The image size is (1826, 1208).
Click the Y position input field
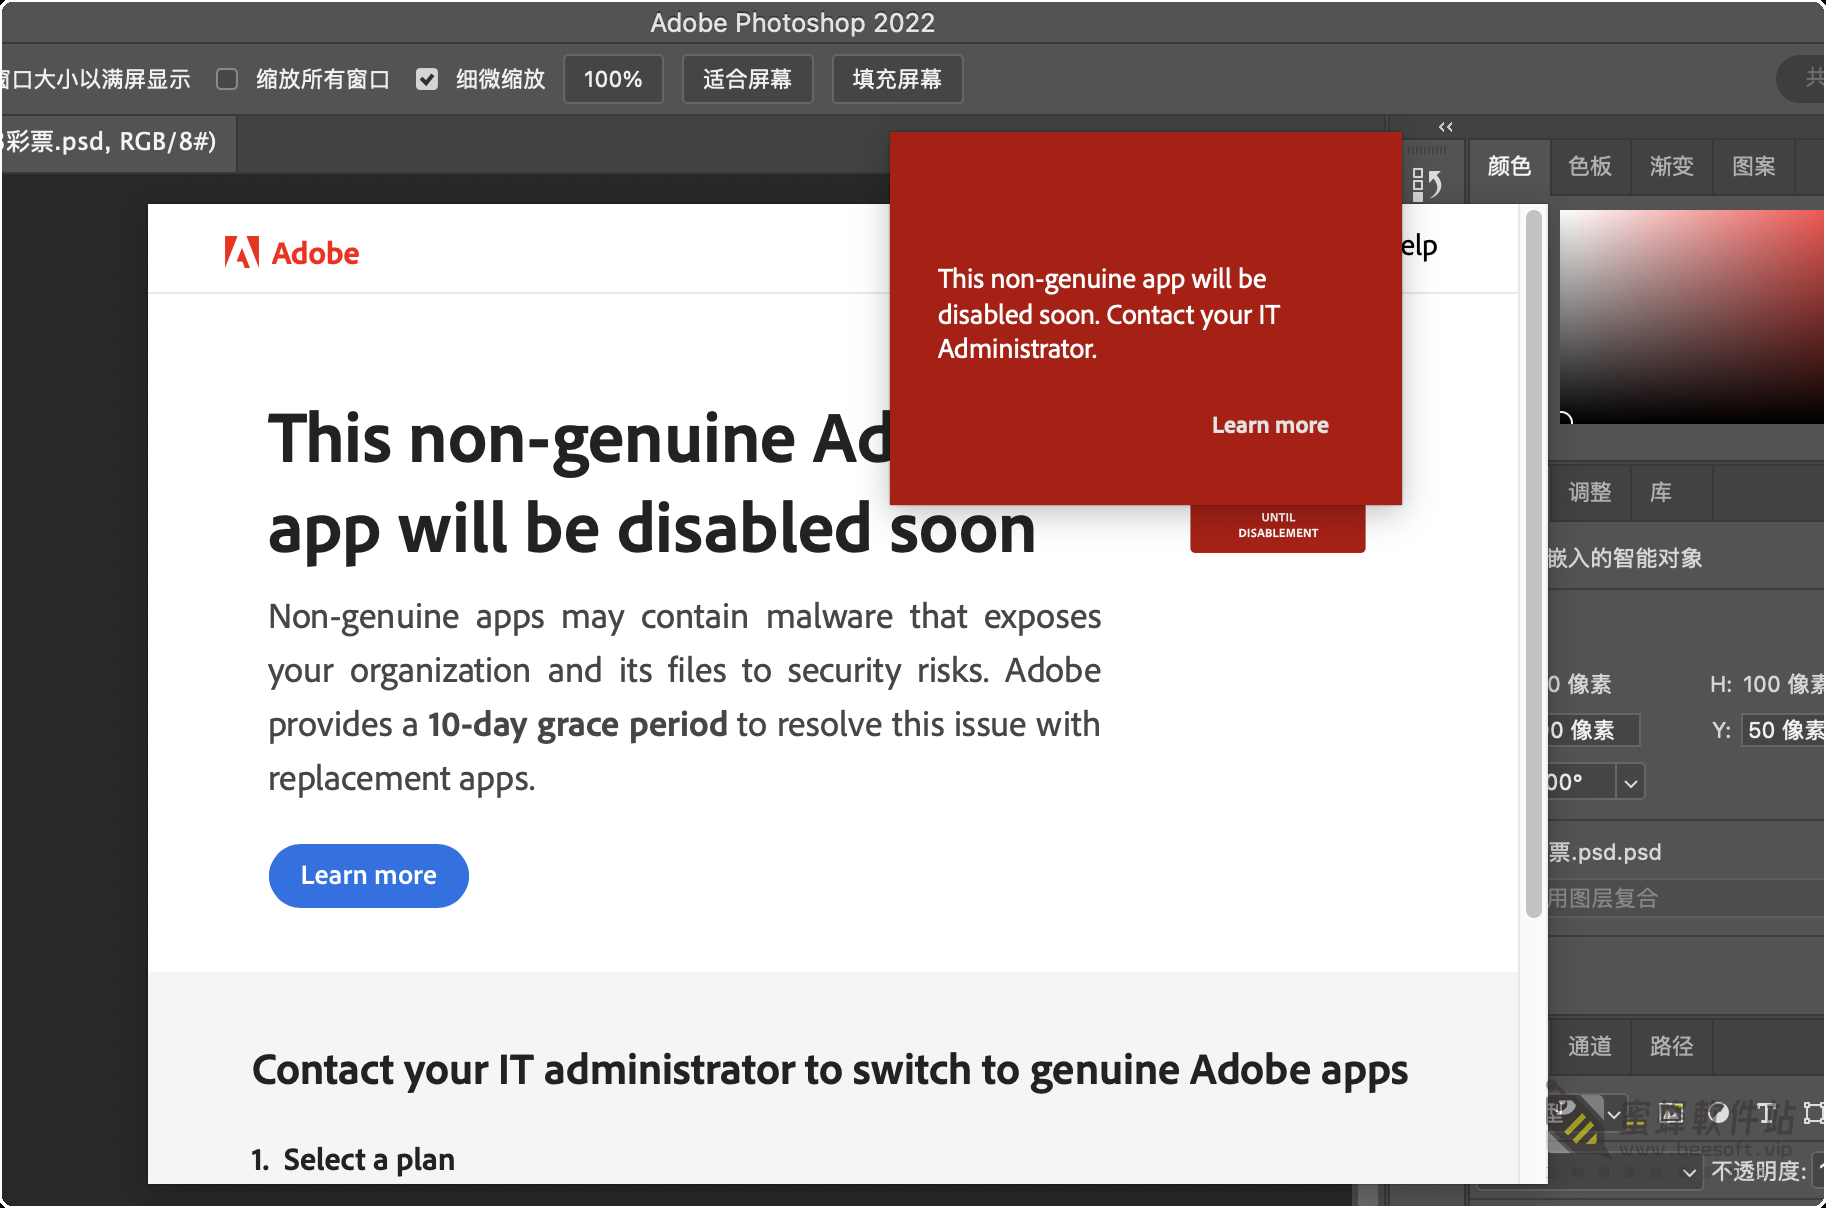pyautogui.click(x=1783, y=730)
